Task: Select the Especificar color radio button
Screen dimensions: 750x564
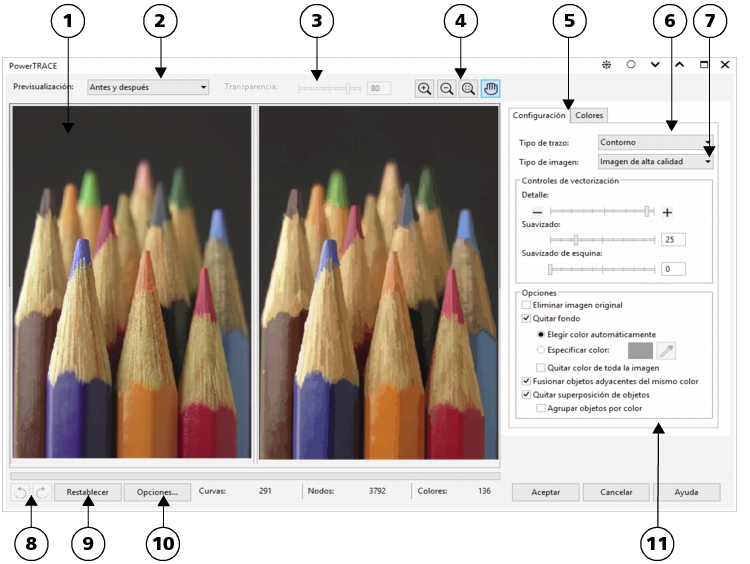Action: [x=542, y=350]
